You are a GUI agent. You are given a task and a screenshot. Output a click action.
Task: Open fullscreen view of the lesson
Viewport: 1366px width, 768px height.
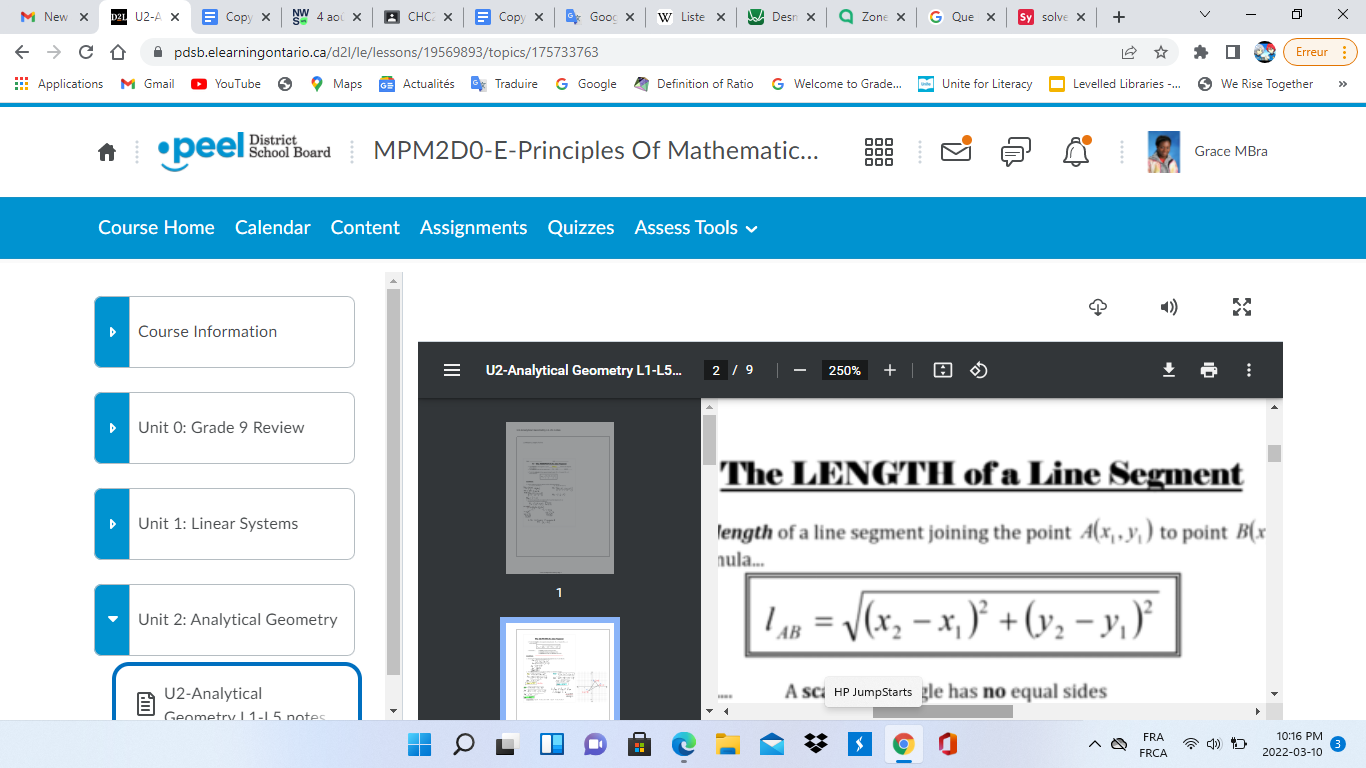tap(1242, 307)
